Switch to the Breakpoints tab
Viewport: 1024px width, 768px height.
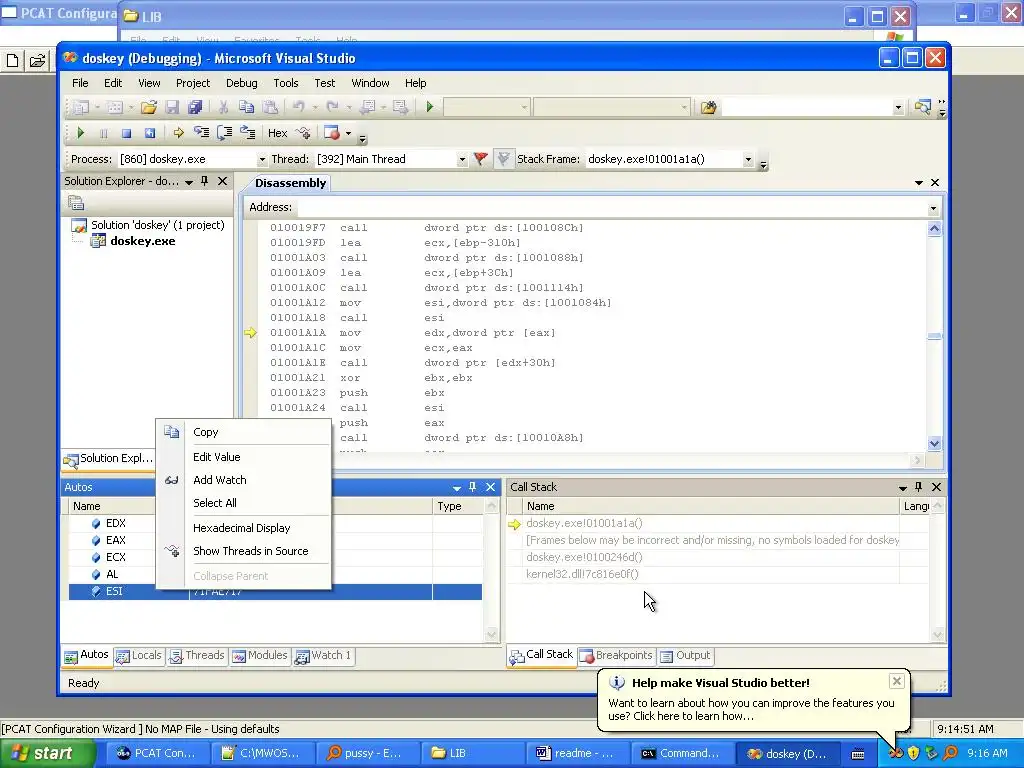tap(616, 655)
